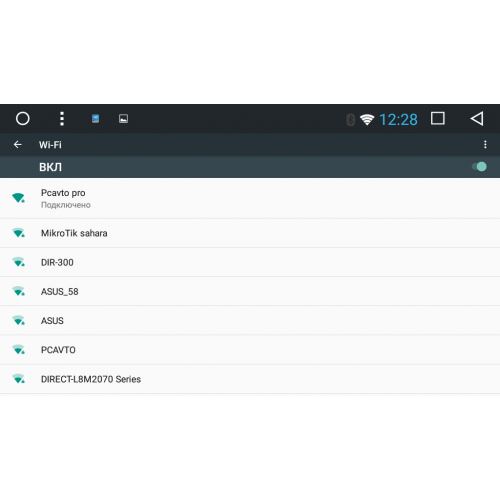The image size is (500, 500).
Task: Tap the Wi-Fi status bar icon
Action: point(367,119)
